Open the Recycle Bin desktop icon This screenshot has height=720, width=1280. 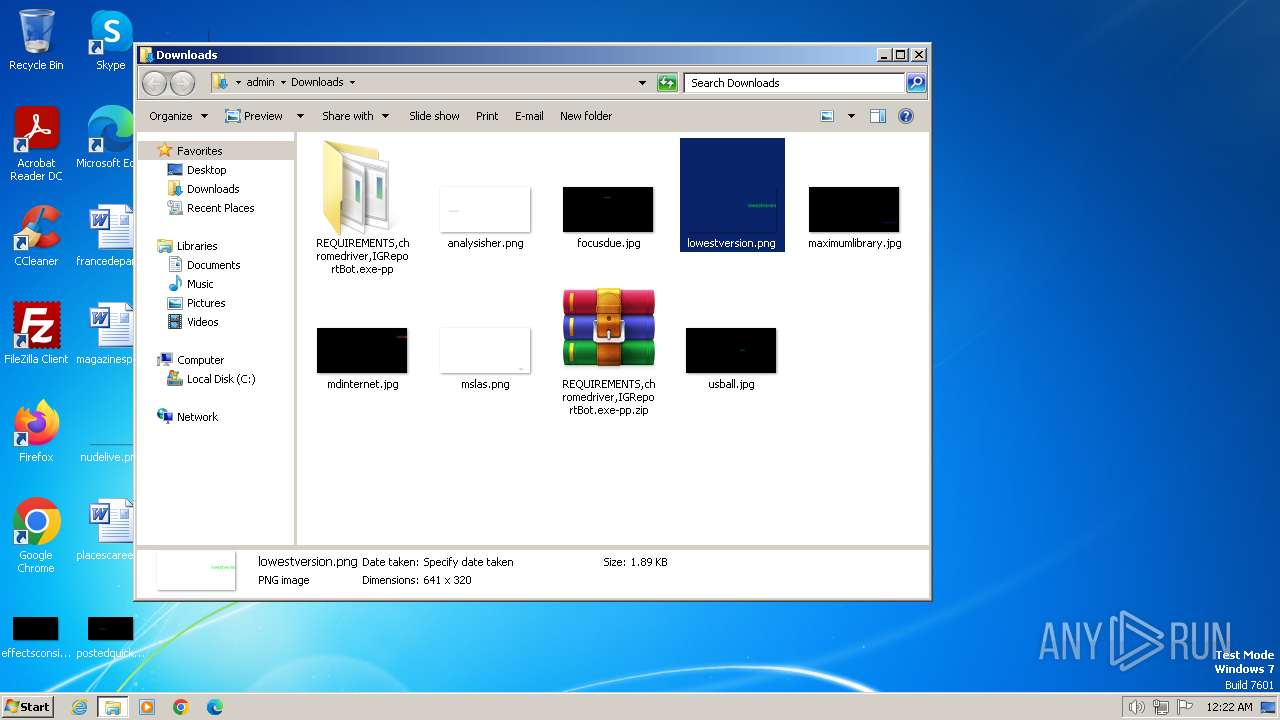(36, 40)
